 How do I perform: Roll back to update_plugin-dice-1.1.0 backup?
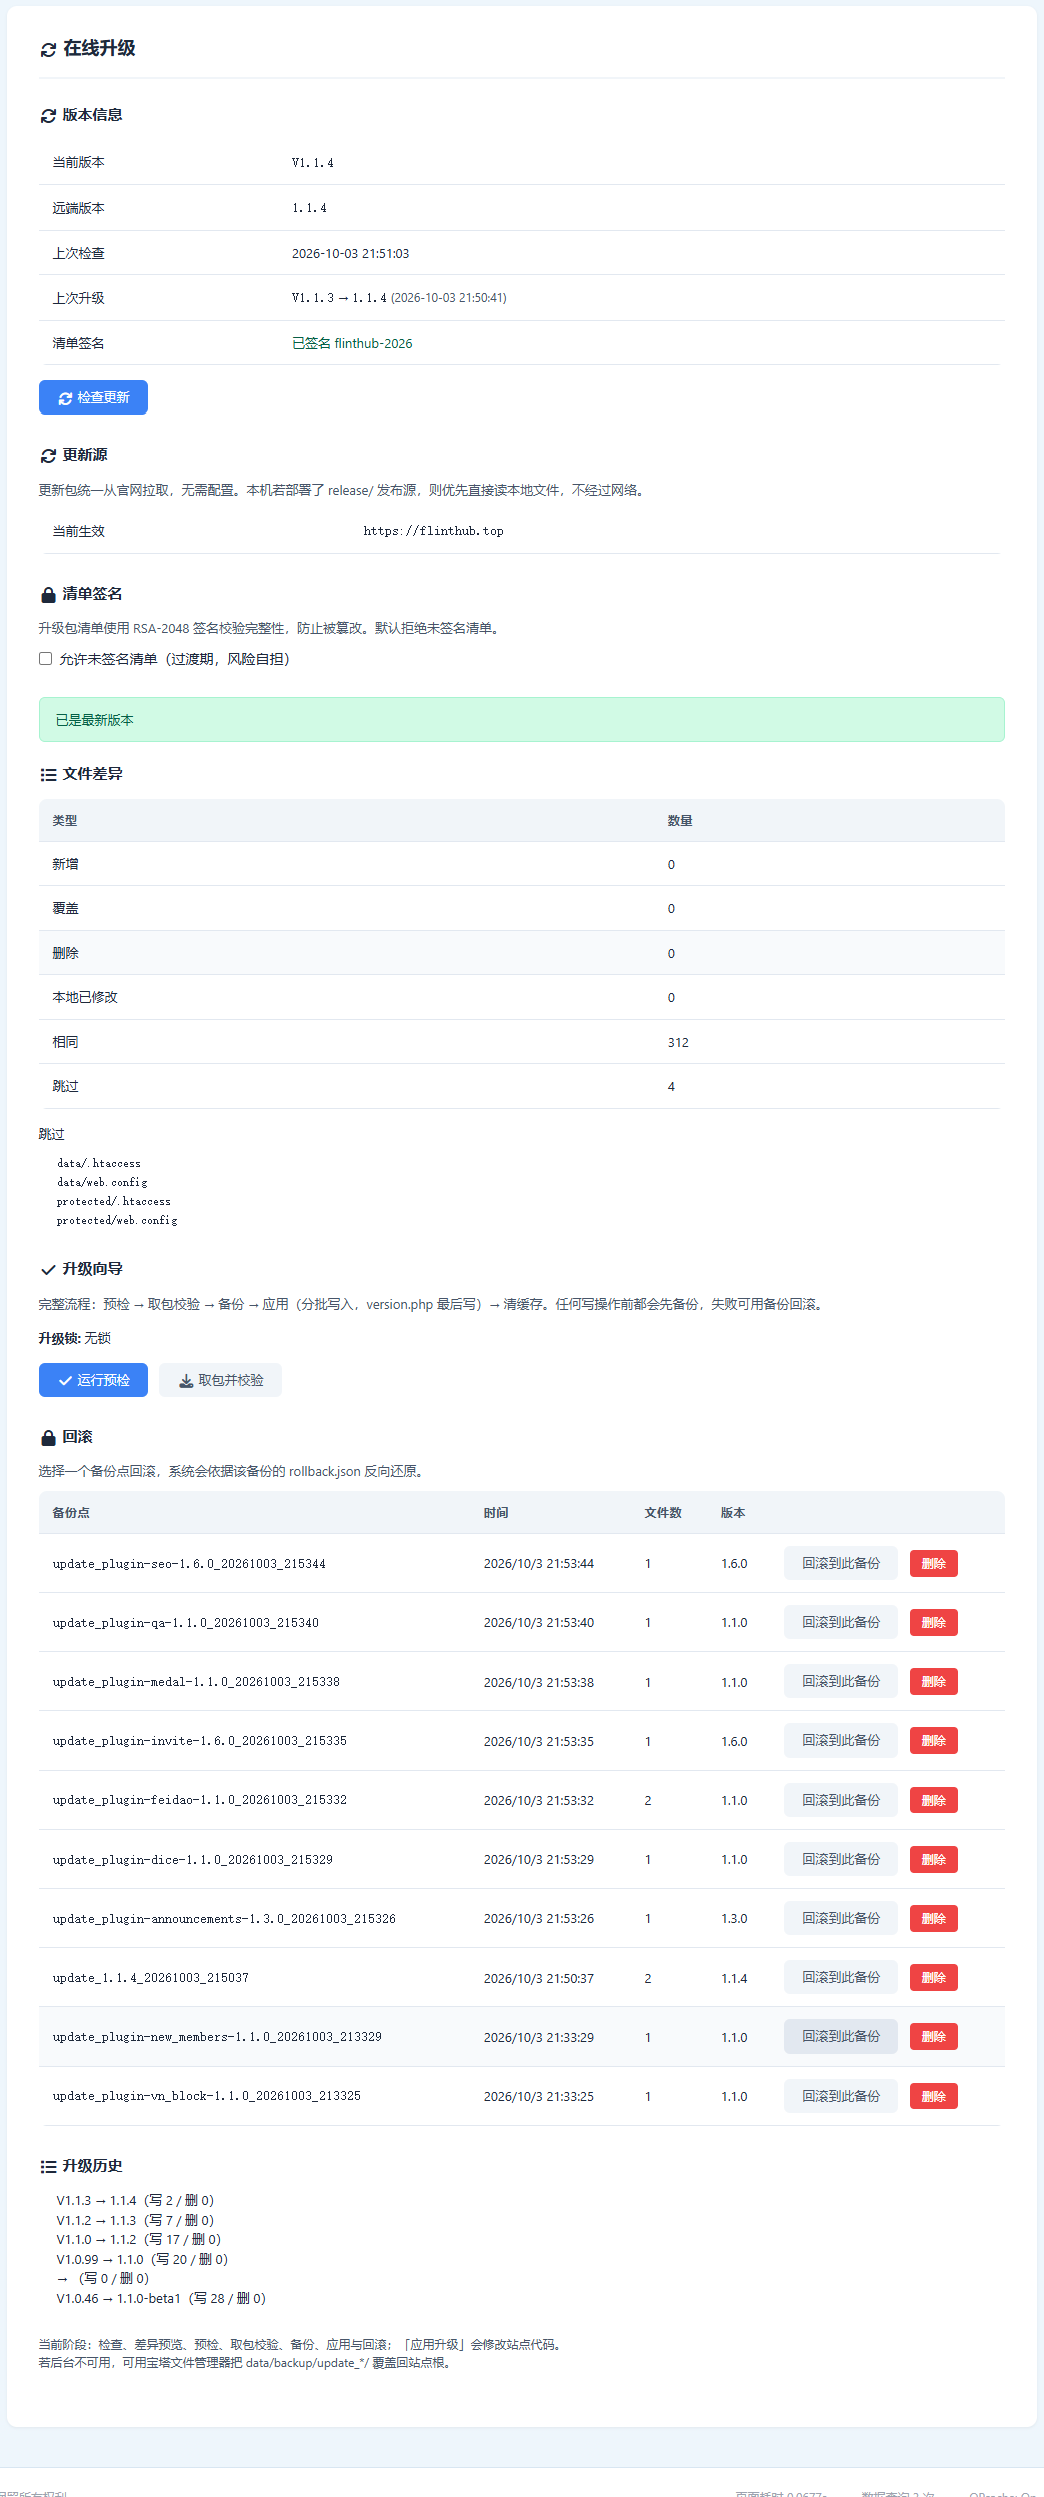click(x=841, y=1859)
